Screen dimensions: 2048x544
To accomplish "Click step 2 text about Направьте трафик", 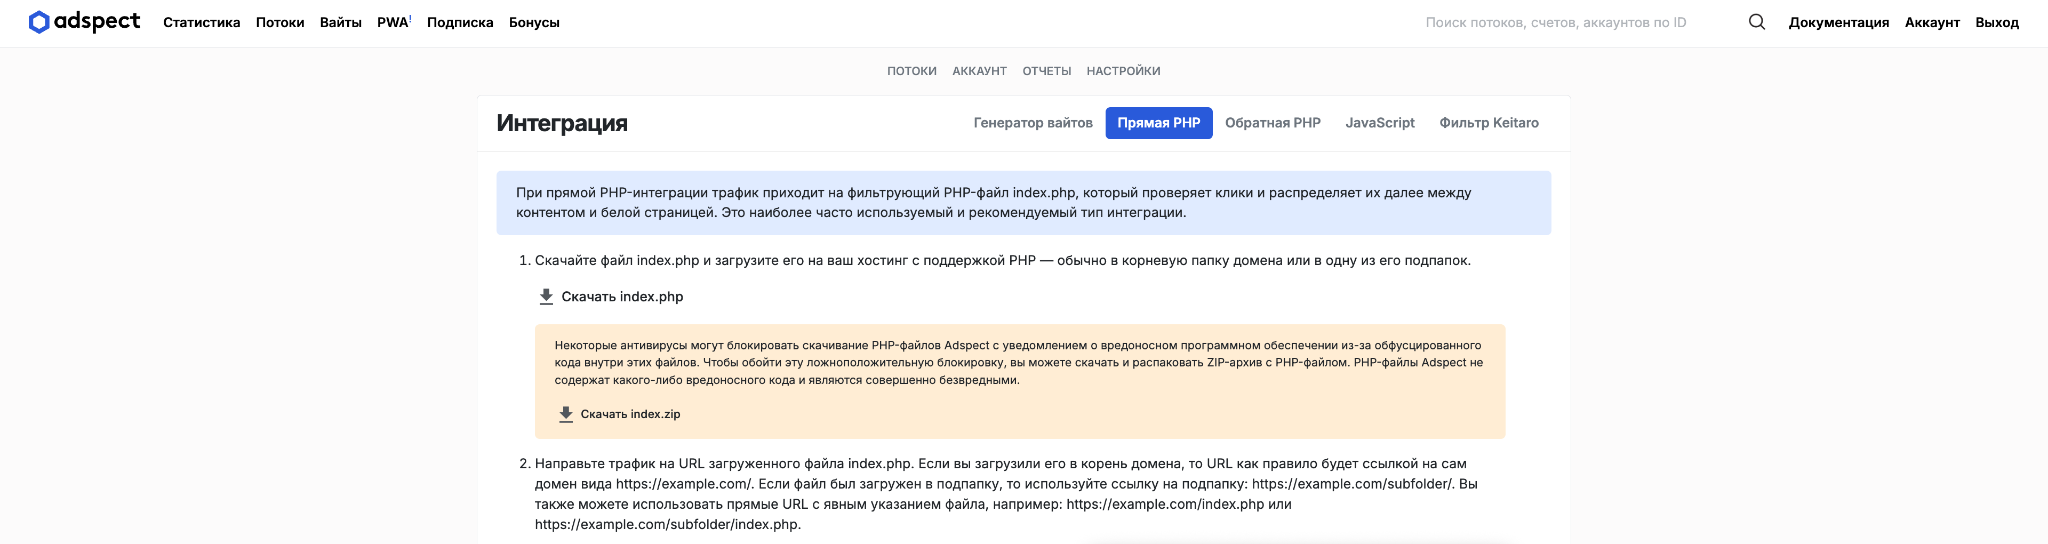I will [x=1006, y=494].
